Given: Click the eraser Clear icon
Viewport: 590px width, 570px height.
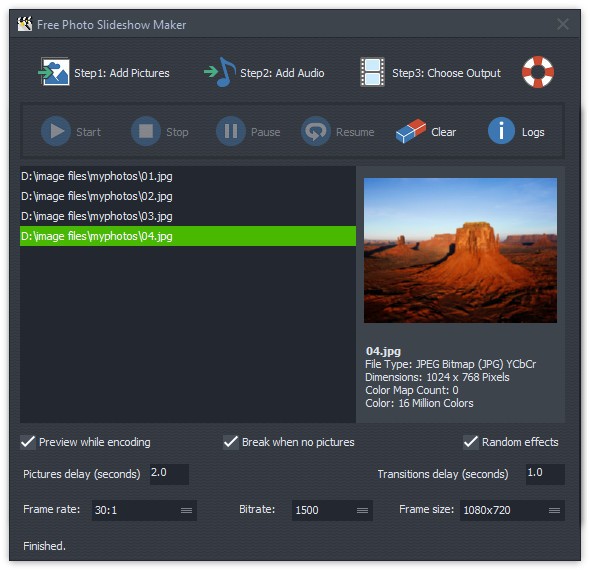Looking at the screenshot, I should [411, 131].
